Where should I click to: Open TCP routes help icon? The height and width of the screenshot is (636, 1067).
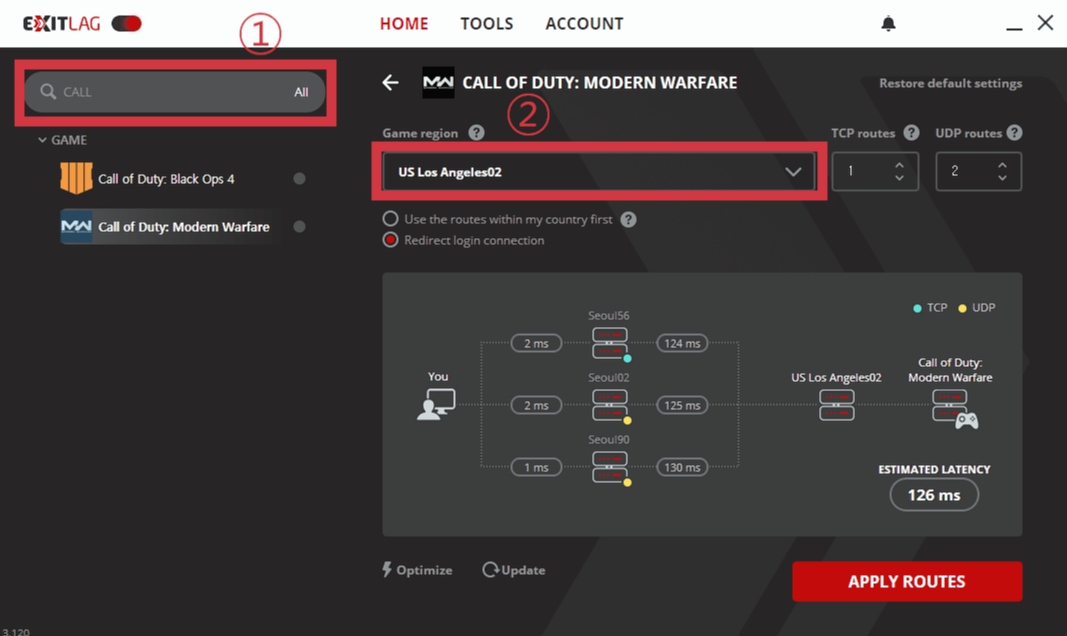911,133
